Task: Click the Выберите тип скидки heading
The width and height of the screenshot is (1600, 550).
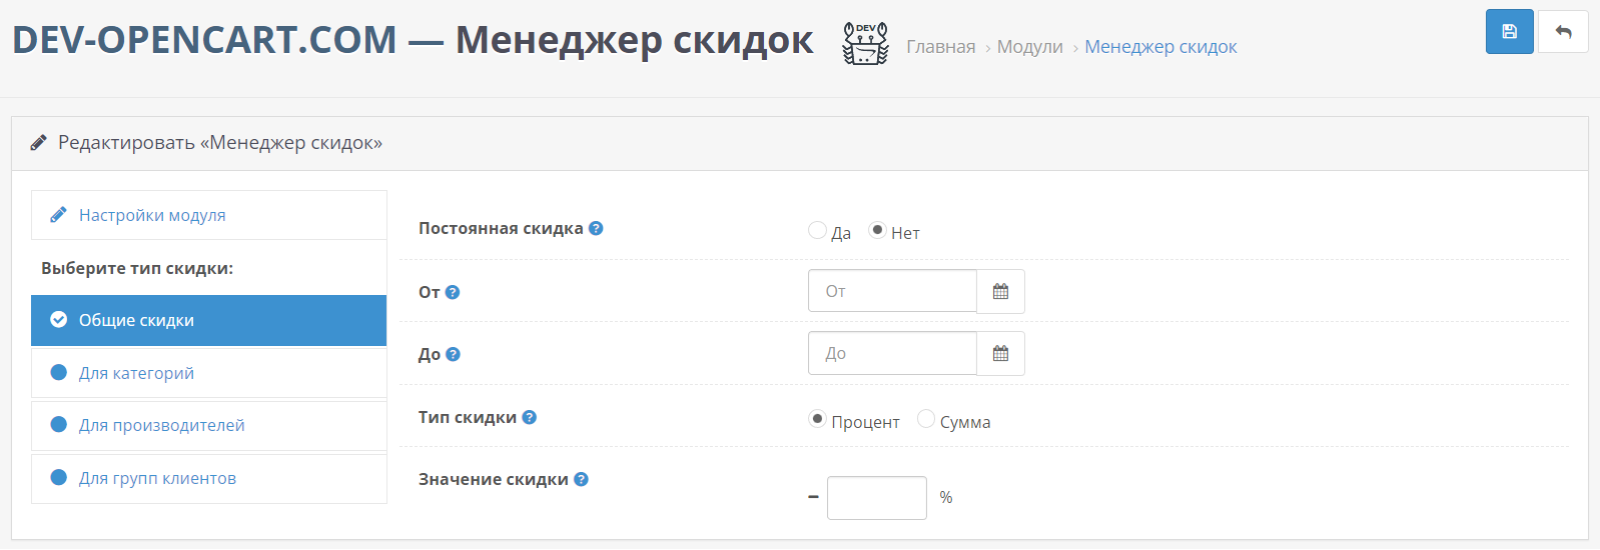Action: click(137, 268)
